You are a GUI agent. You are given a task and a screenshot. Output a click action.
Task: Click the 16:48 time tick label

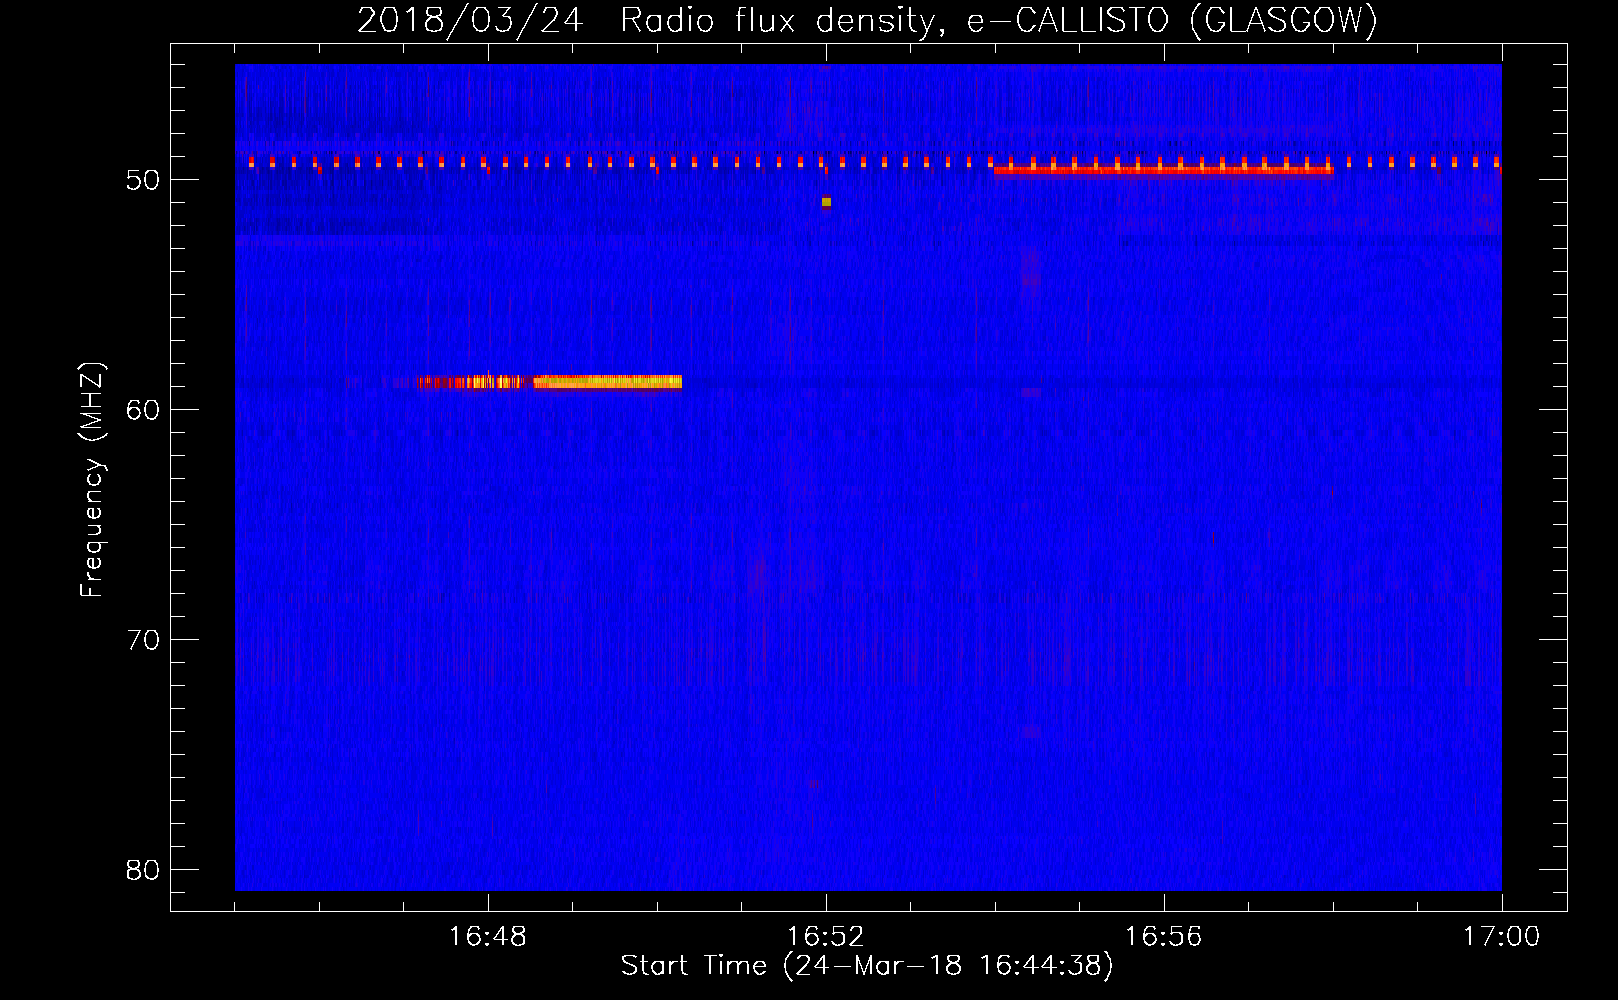click(488, 937)
